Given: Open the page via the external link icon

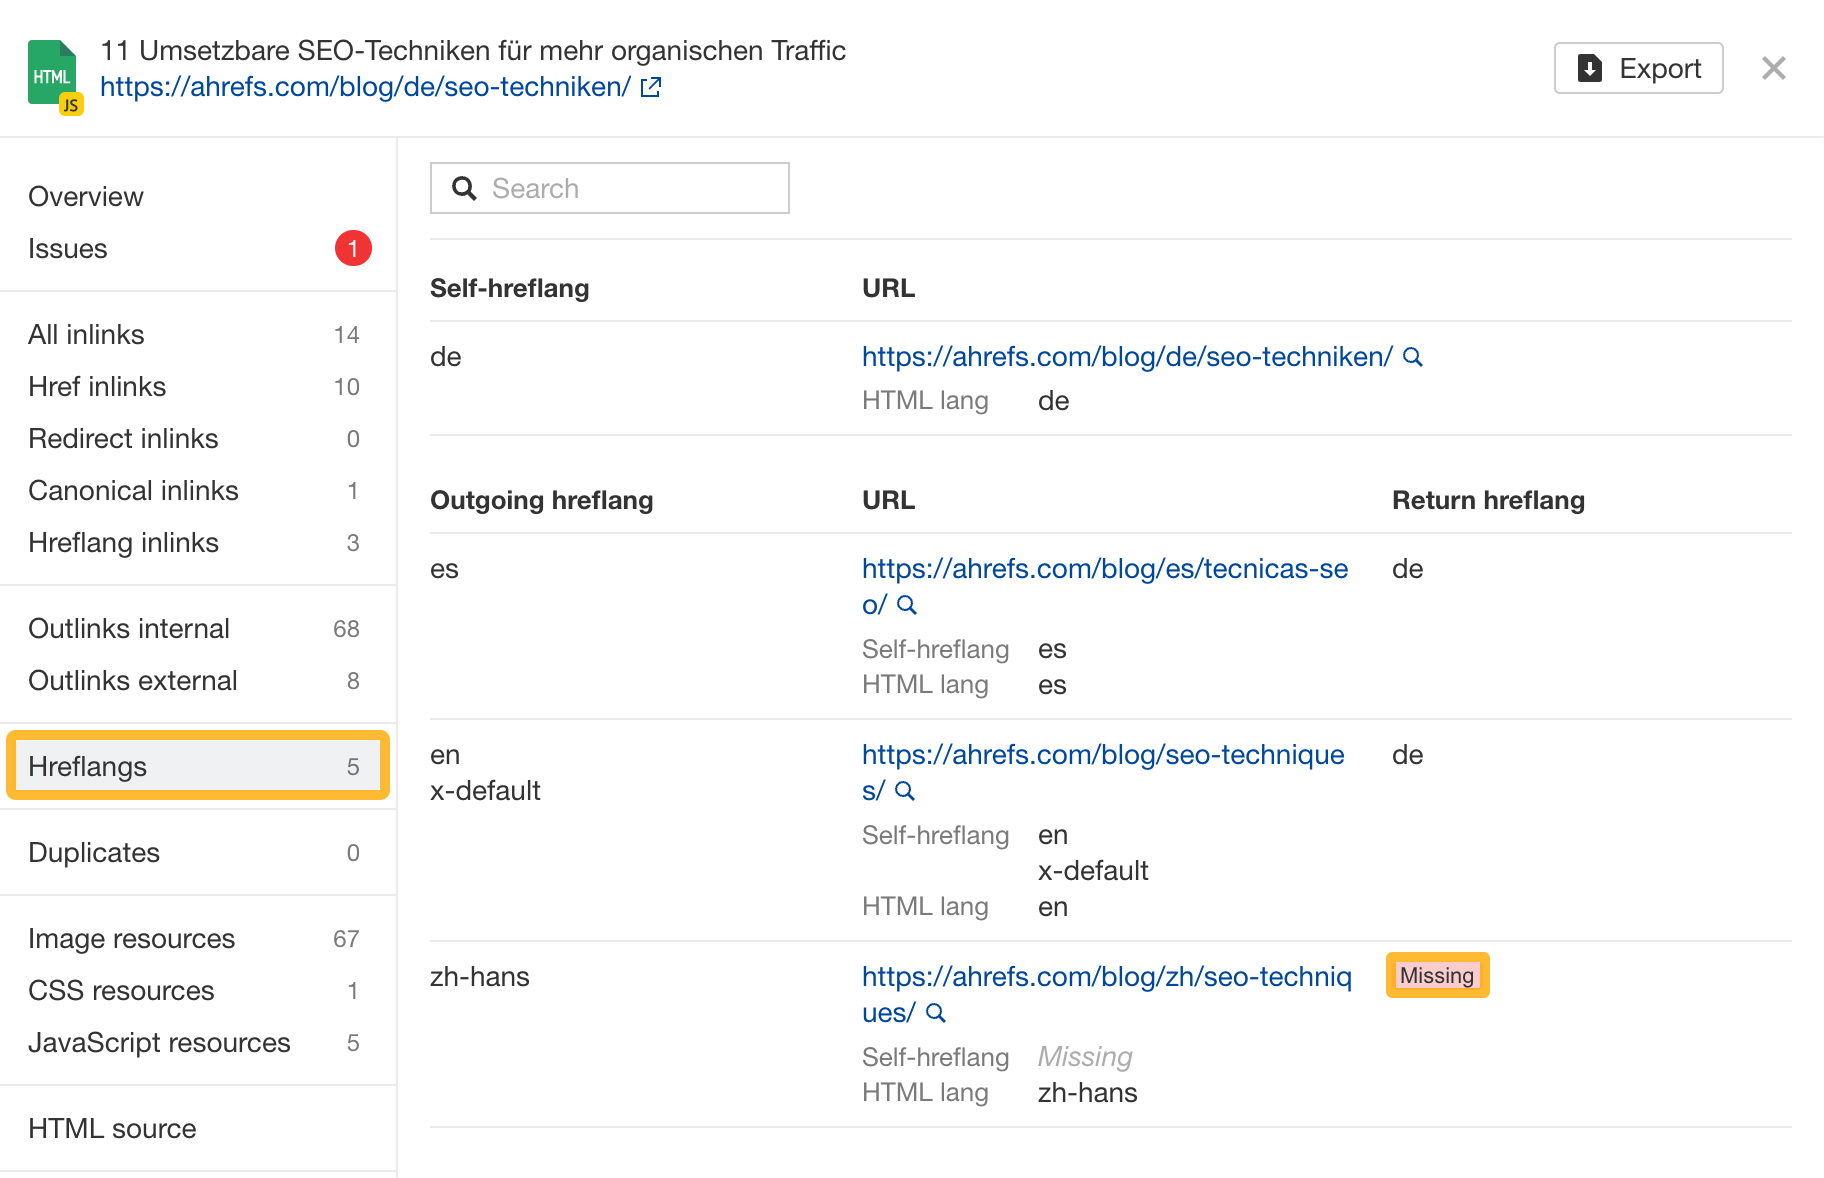Looking at the screenshot, I should pos(650,87).
